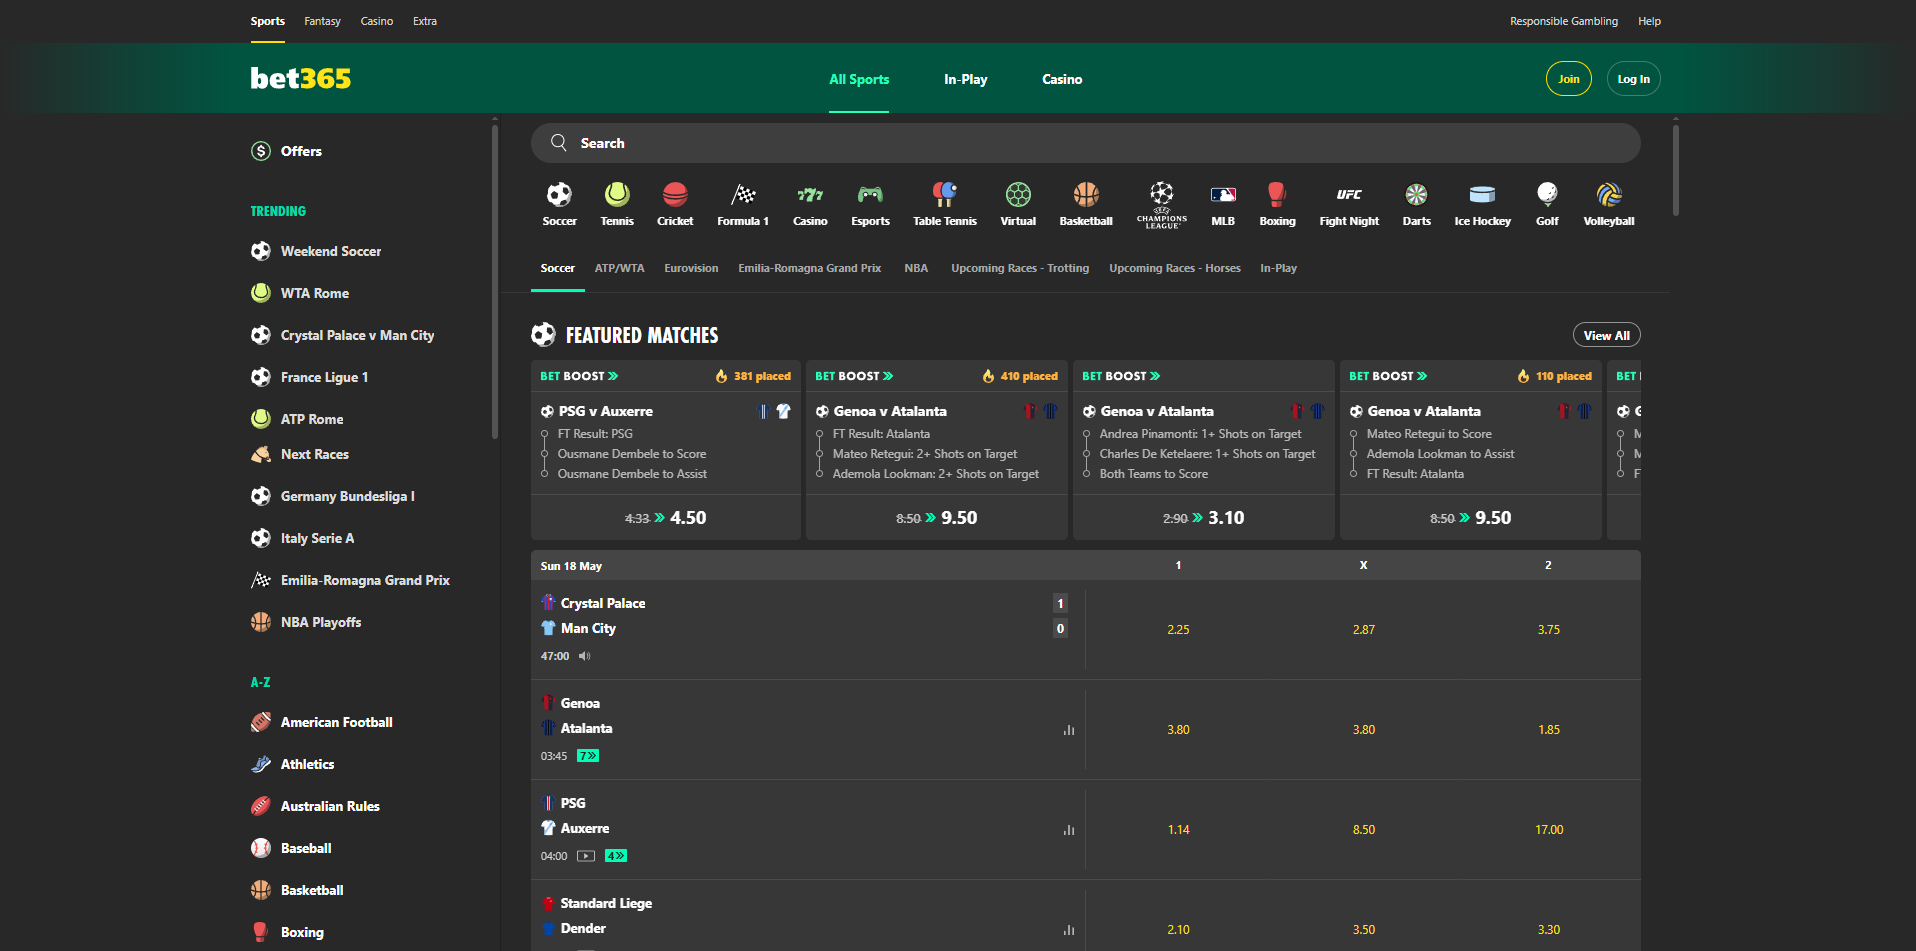Open Australian Rules in A-Z list
This screenshot has width=1916, height=951.
coord(330,806)
